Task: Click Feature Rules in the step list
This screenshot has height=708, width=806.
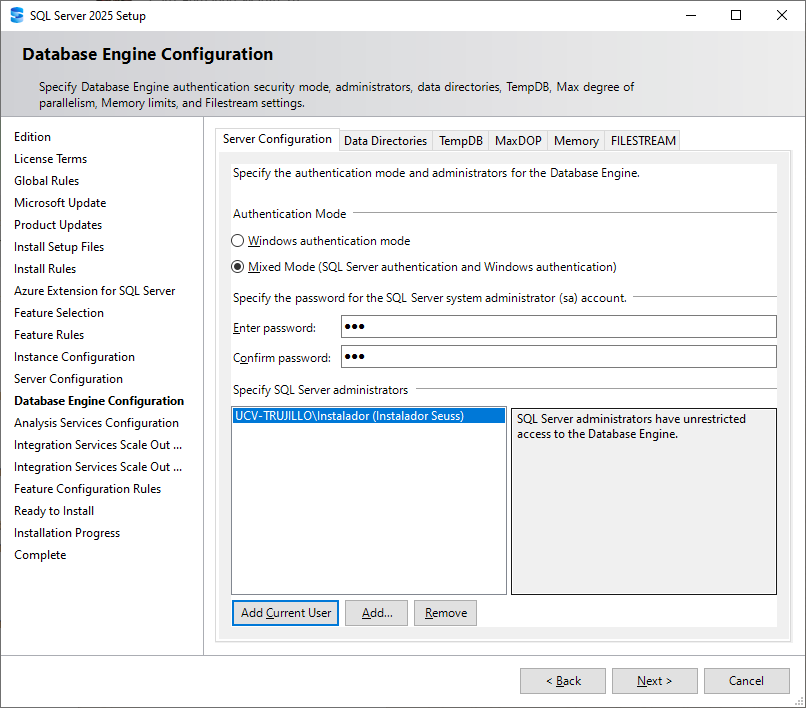Action: click(x=49, y=335)
